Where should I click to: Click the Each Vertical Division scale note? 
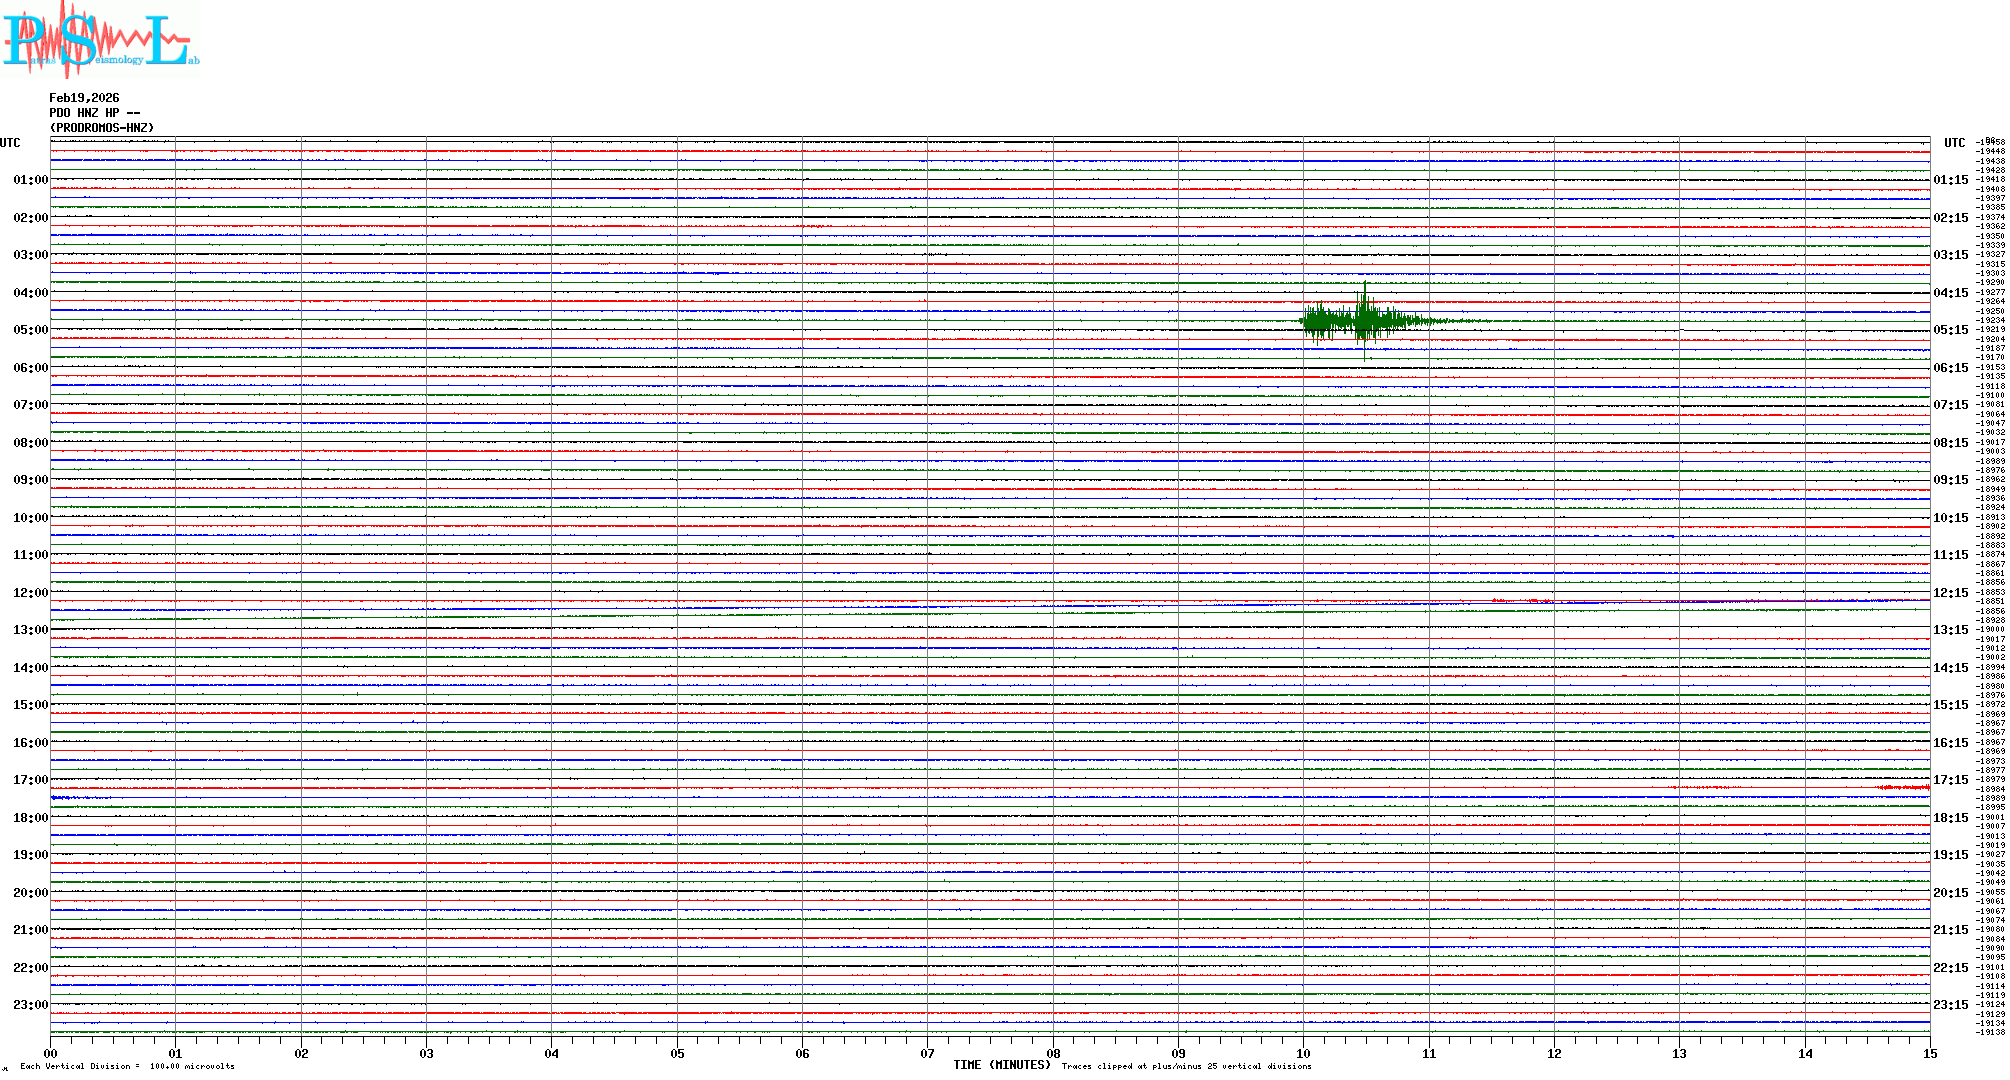(x=127, y=1066)
